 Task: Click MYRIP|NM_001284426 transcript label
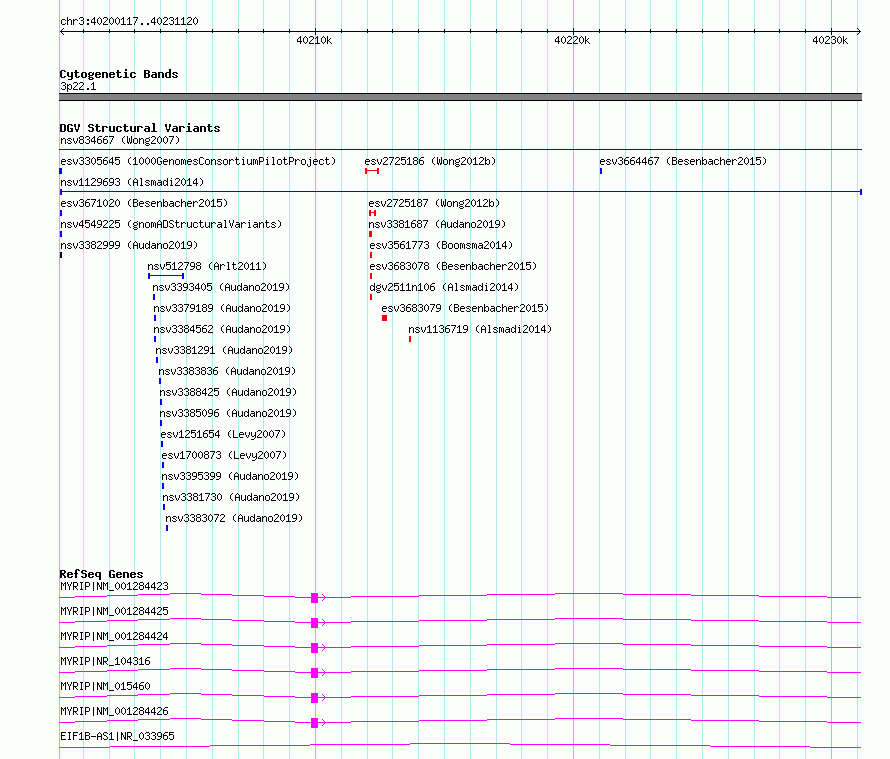tap(114, 711)
